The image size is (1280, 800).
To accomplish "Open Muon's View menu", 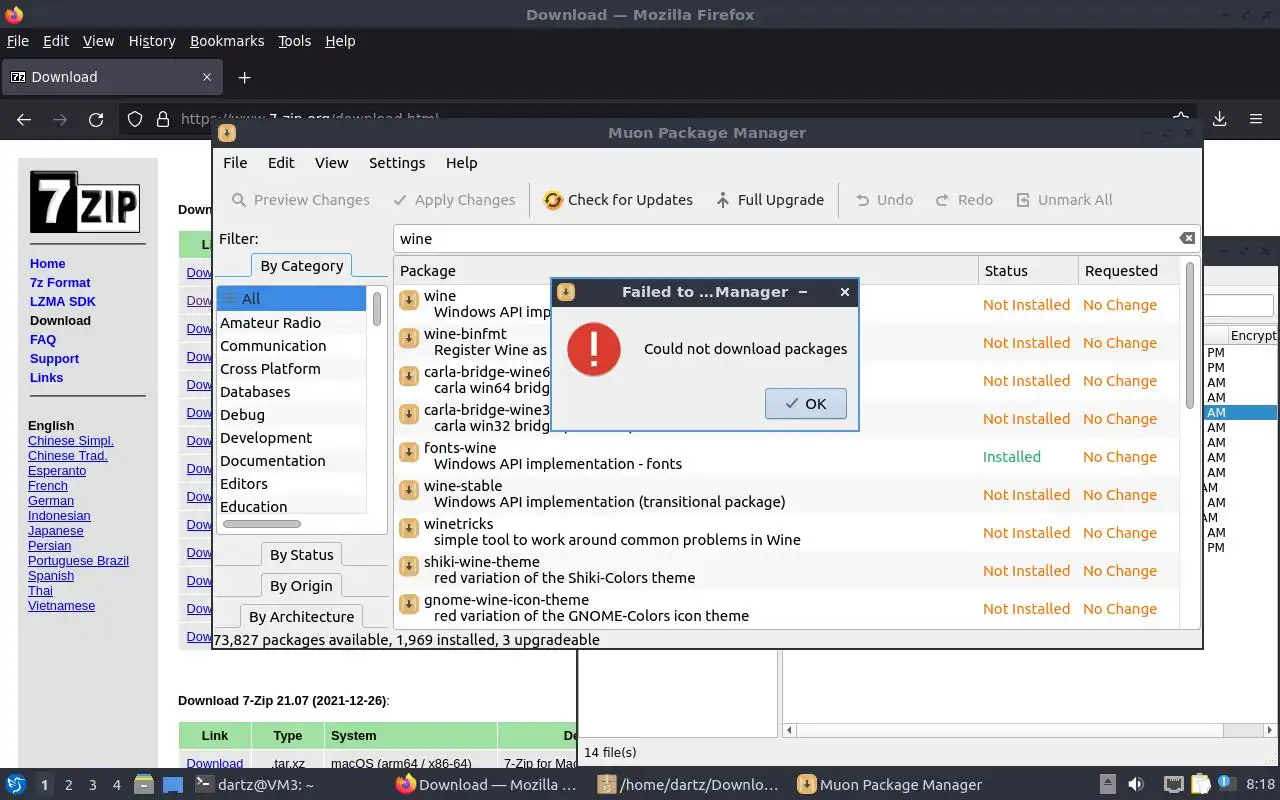I will 331,163.
